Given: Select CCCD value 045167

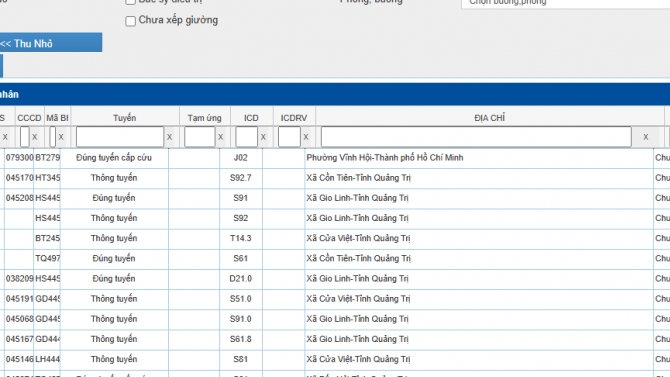Looking at the screenshot, I should 19,339.
